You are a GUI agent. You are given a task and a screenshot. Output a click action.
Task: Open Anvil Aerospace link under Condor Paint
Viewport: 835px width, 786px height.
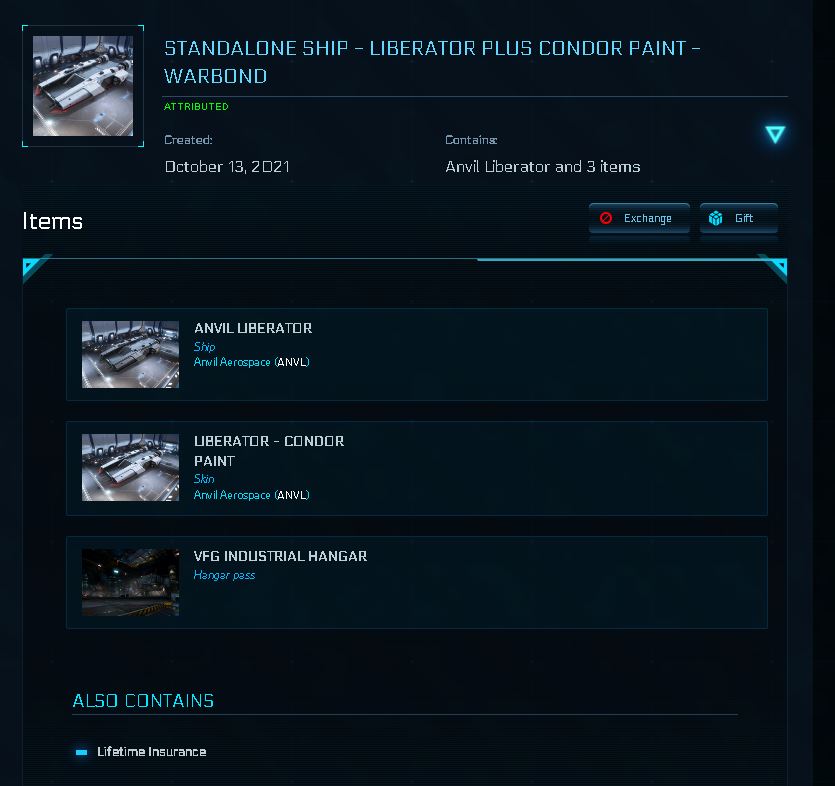[x=232, y=495]
